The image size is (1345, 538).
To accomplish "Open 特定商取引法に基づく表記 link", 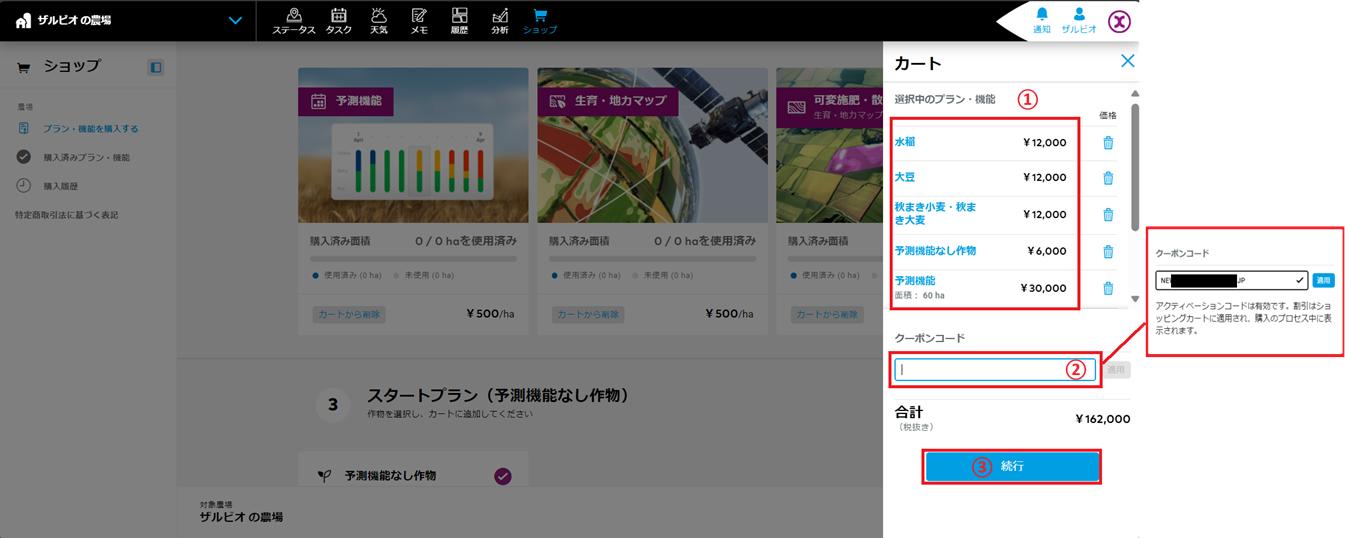I will click(x=66, y=215).
